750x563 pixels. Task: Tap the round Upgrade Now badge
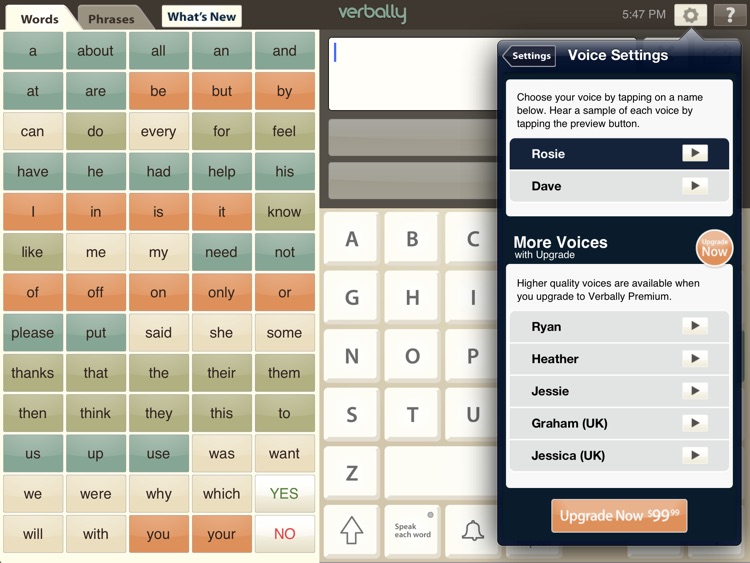coord(714,248)
